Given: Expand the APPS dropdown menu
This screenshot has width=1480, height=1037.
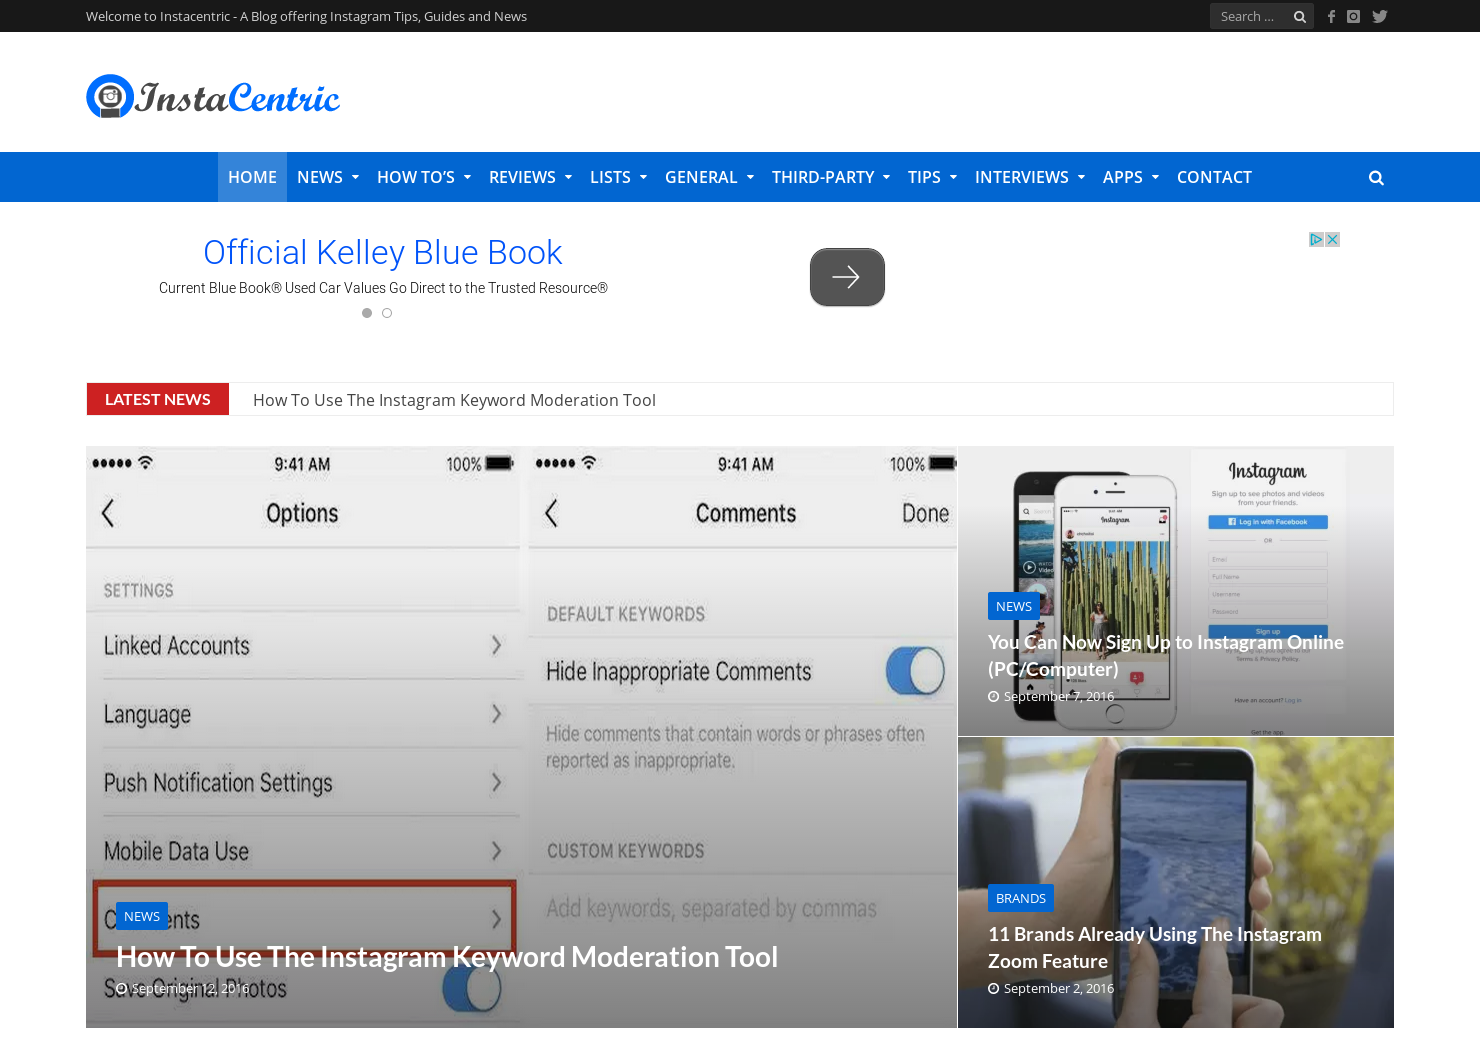Looking at the screenshot, I should [1130, 177].
